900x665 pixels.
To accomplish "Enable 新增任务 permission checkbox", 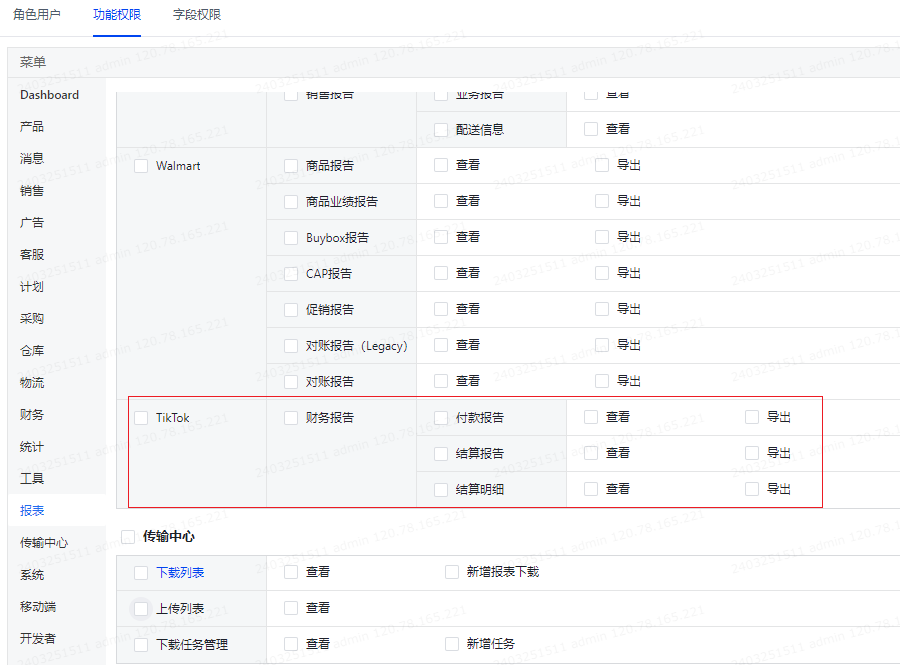I will tap(452, 644).
